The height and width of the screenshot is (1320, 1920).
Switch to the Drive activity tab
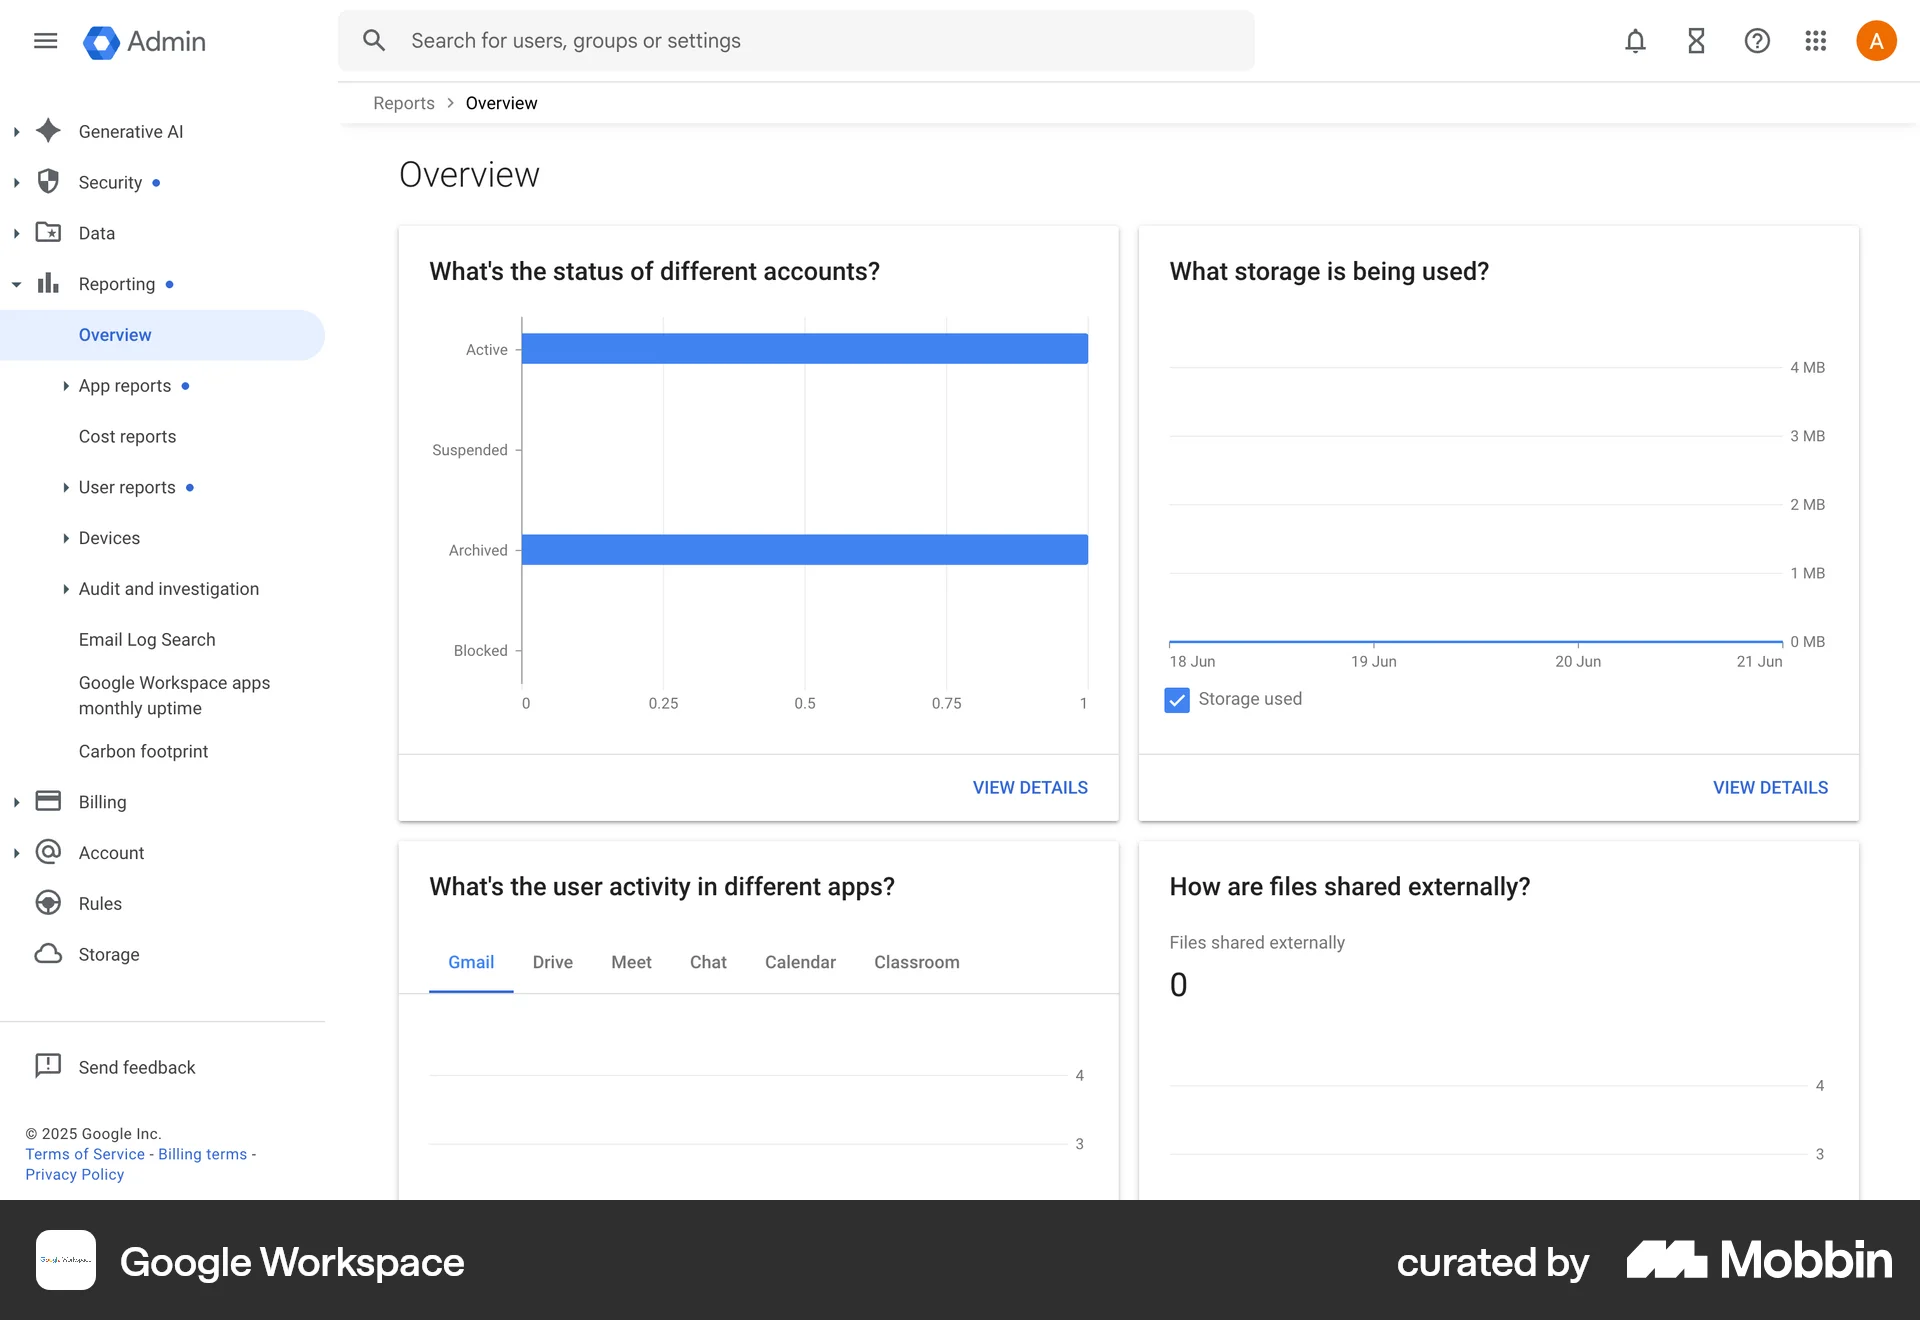pos(552,962)
